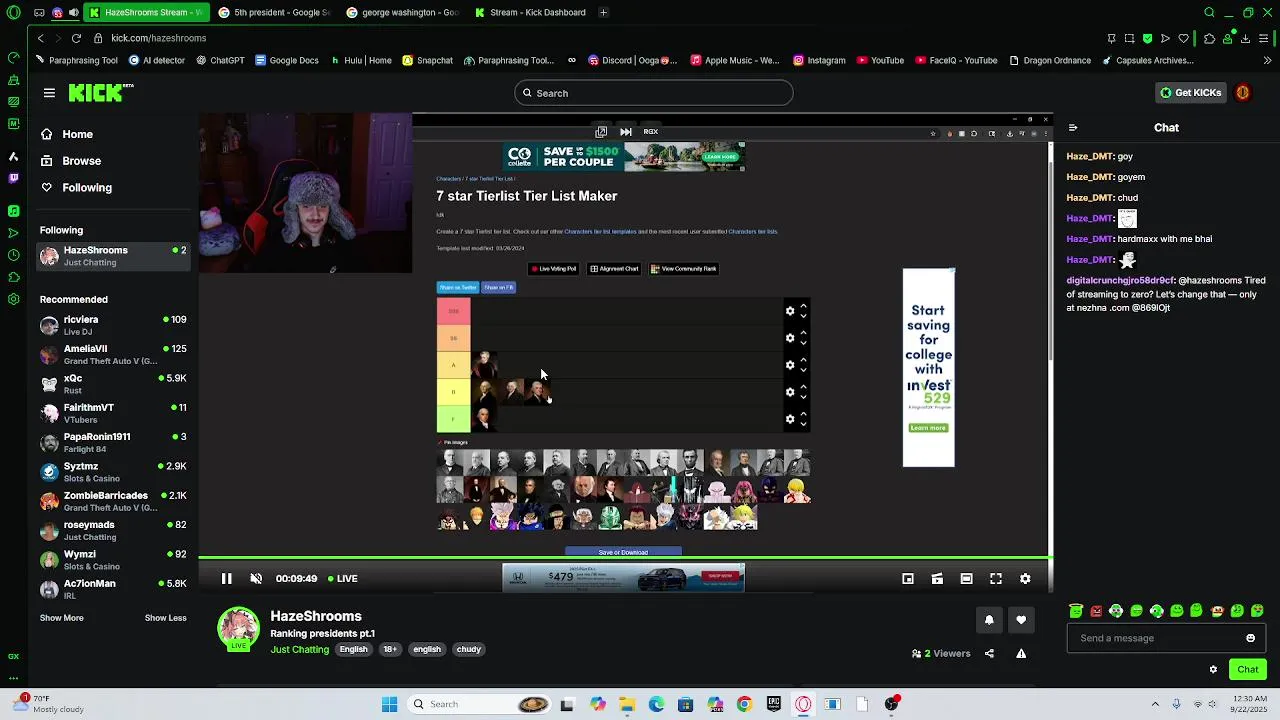Open the emote picker in chat
The width and height of the screenshot is (1280, 720).
click(x=1250, y=638)
